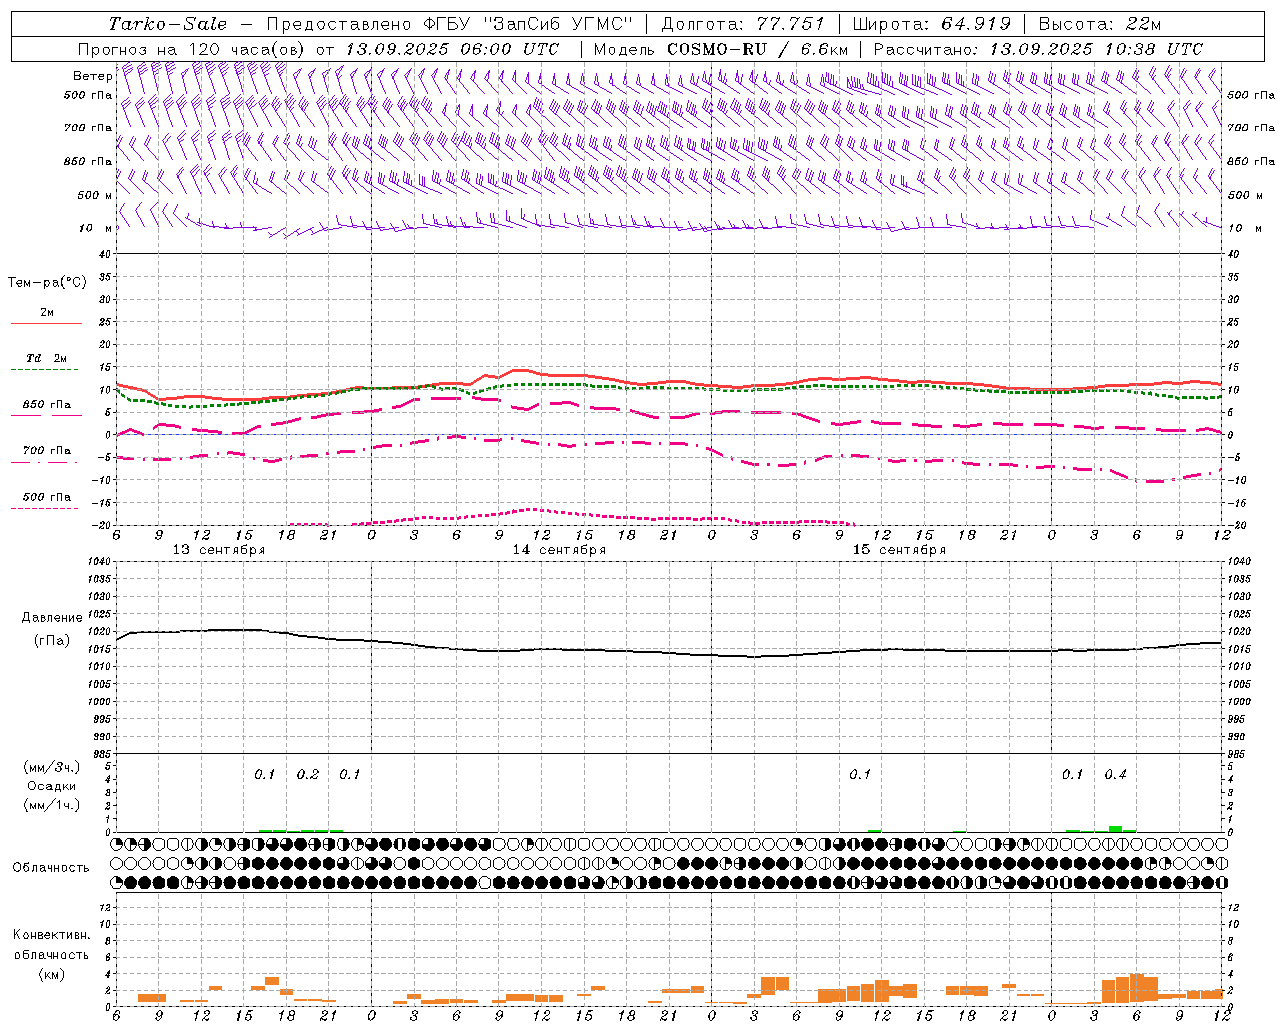Screen dimensions: 1280x1024
Task: Click the station name "Tarko-Sale" in header
Action: pos(168,24)
